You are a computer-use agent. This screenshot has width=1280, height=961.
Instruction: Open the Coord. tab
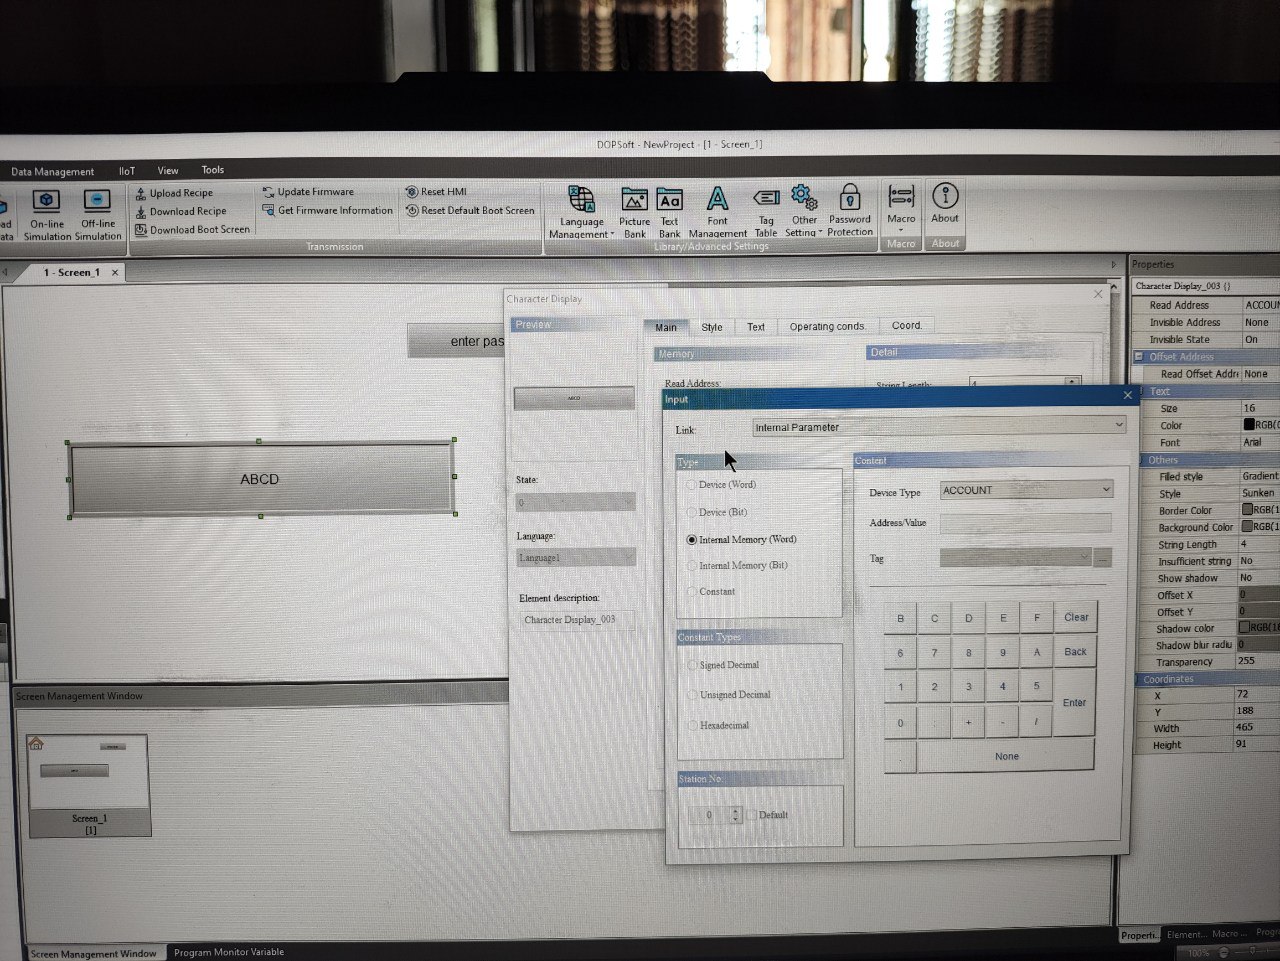(x=906, y=325)
